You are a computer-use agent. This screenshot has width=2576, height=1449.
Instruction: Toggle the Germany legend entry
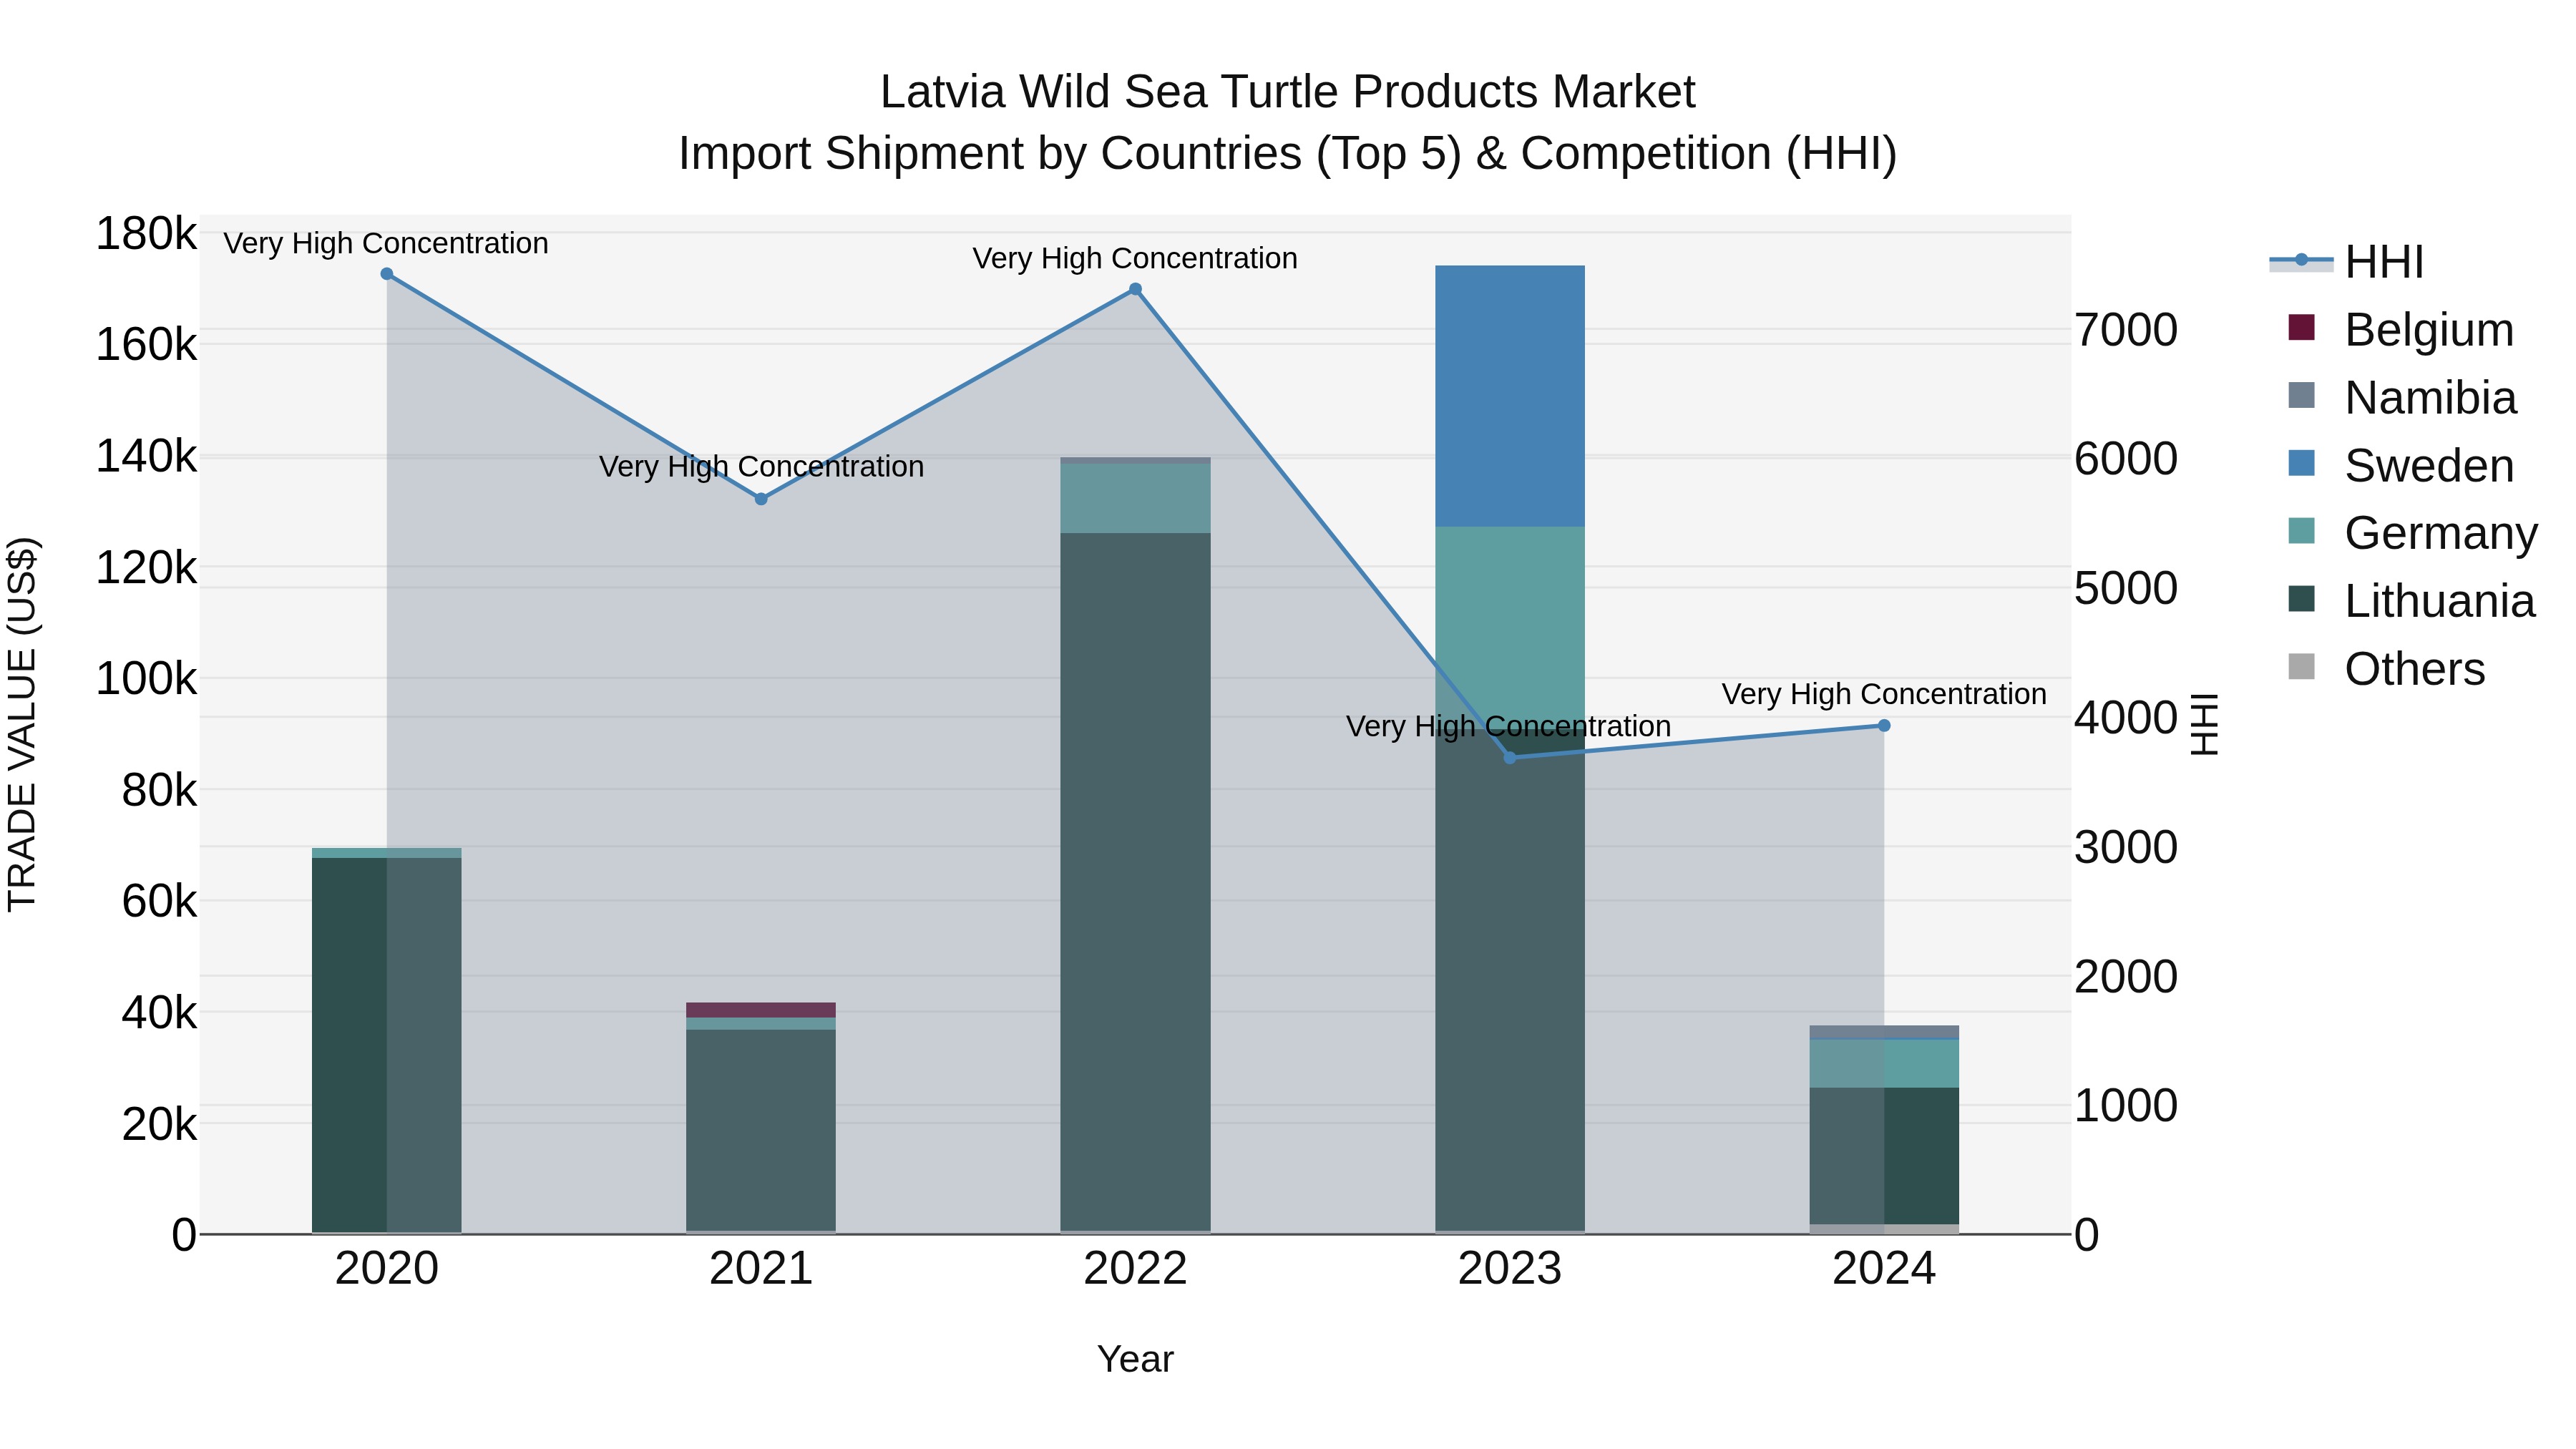(x=2412, y=532)
